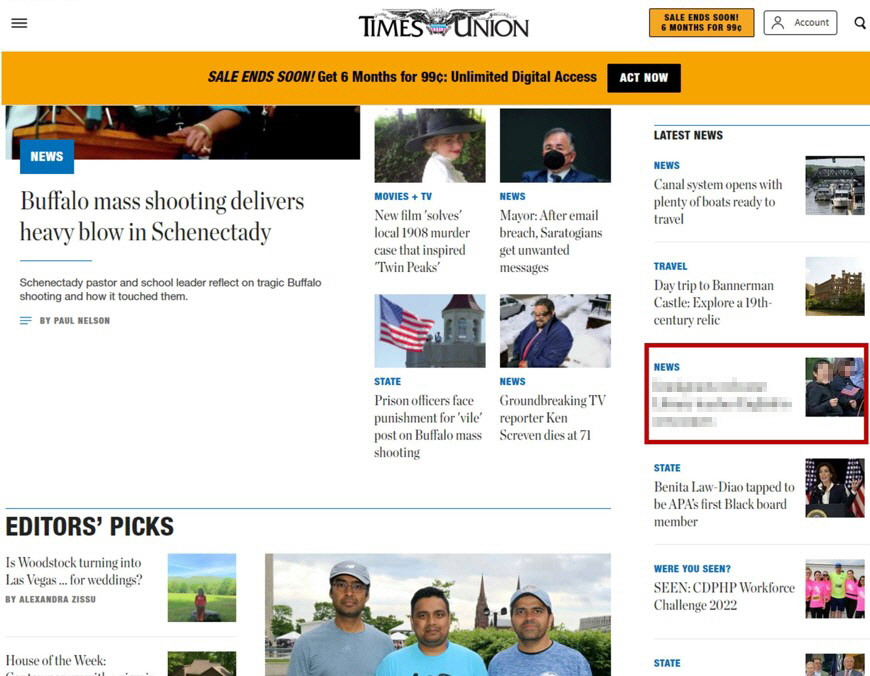This screenshot has width=870, height=676.
Task: Click NEWS label above Mayor article
Action: (x=512, y=196)
